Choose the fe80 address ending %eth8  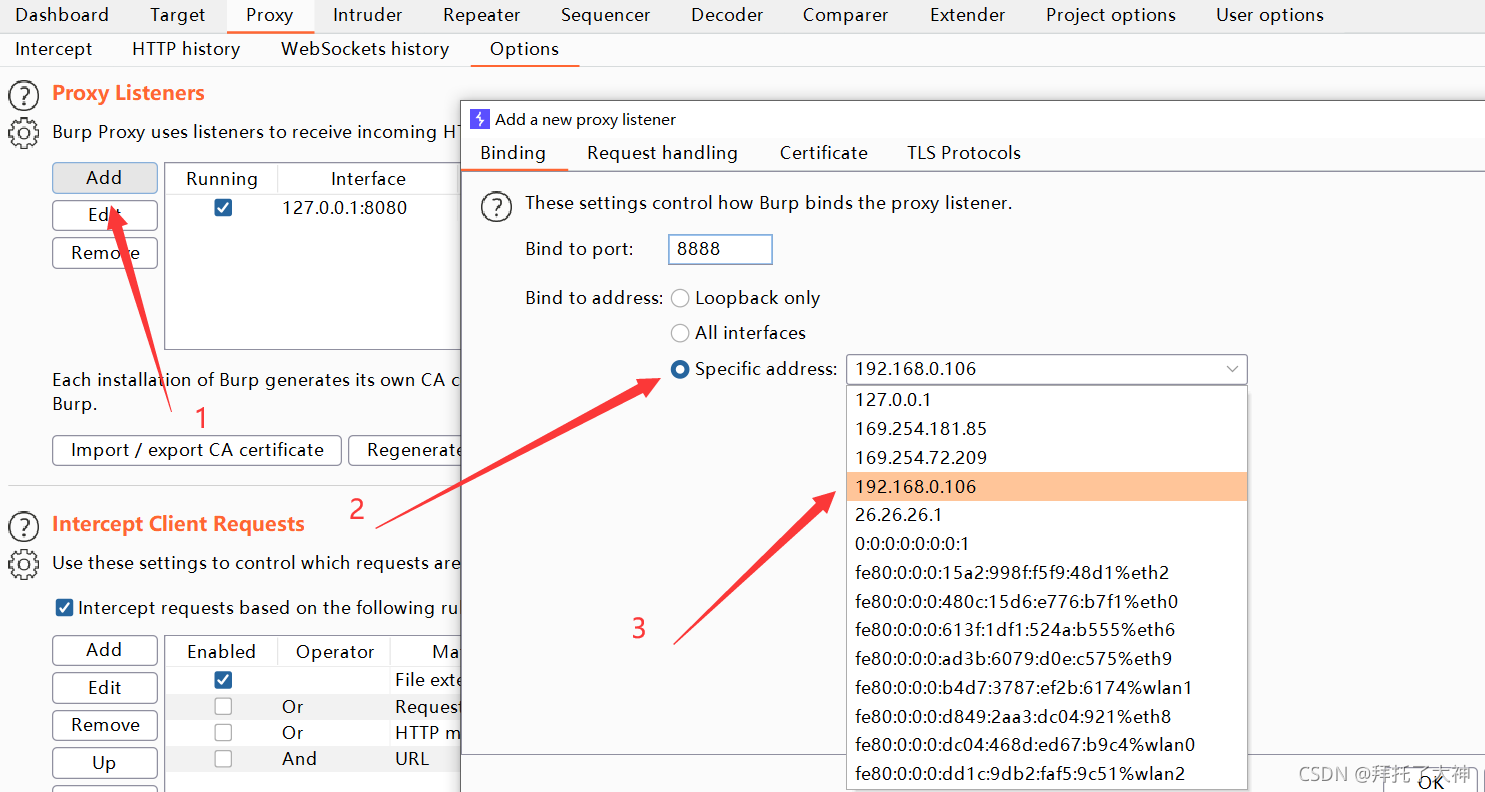1047,717
